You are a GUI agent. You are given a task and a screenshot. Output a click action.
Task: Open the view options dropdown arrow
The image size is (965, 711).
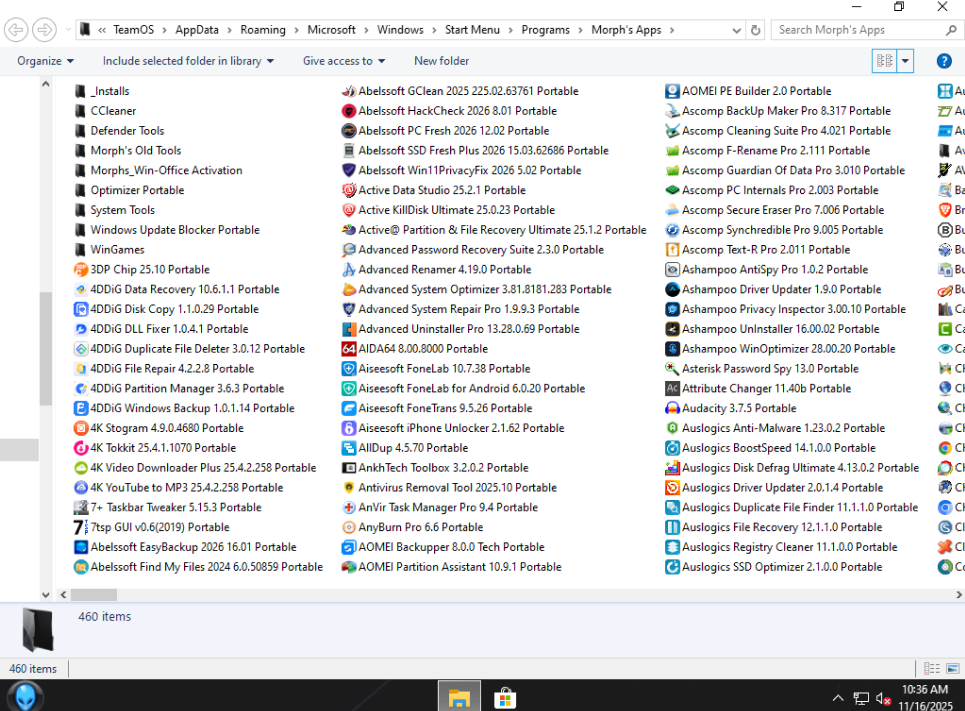[x=905, y=61]
